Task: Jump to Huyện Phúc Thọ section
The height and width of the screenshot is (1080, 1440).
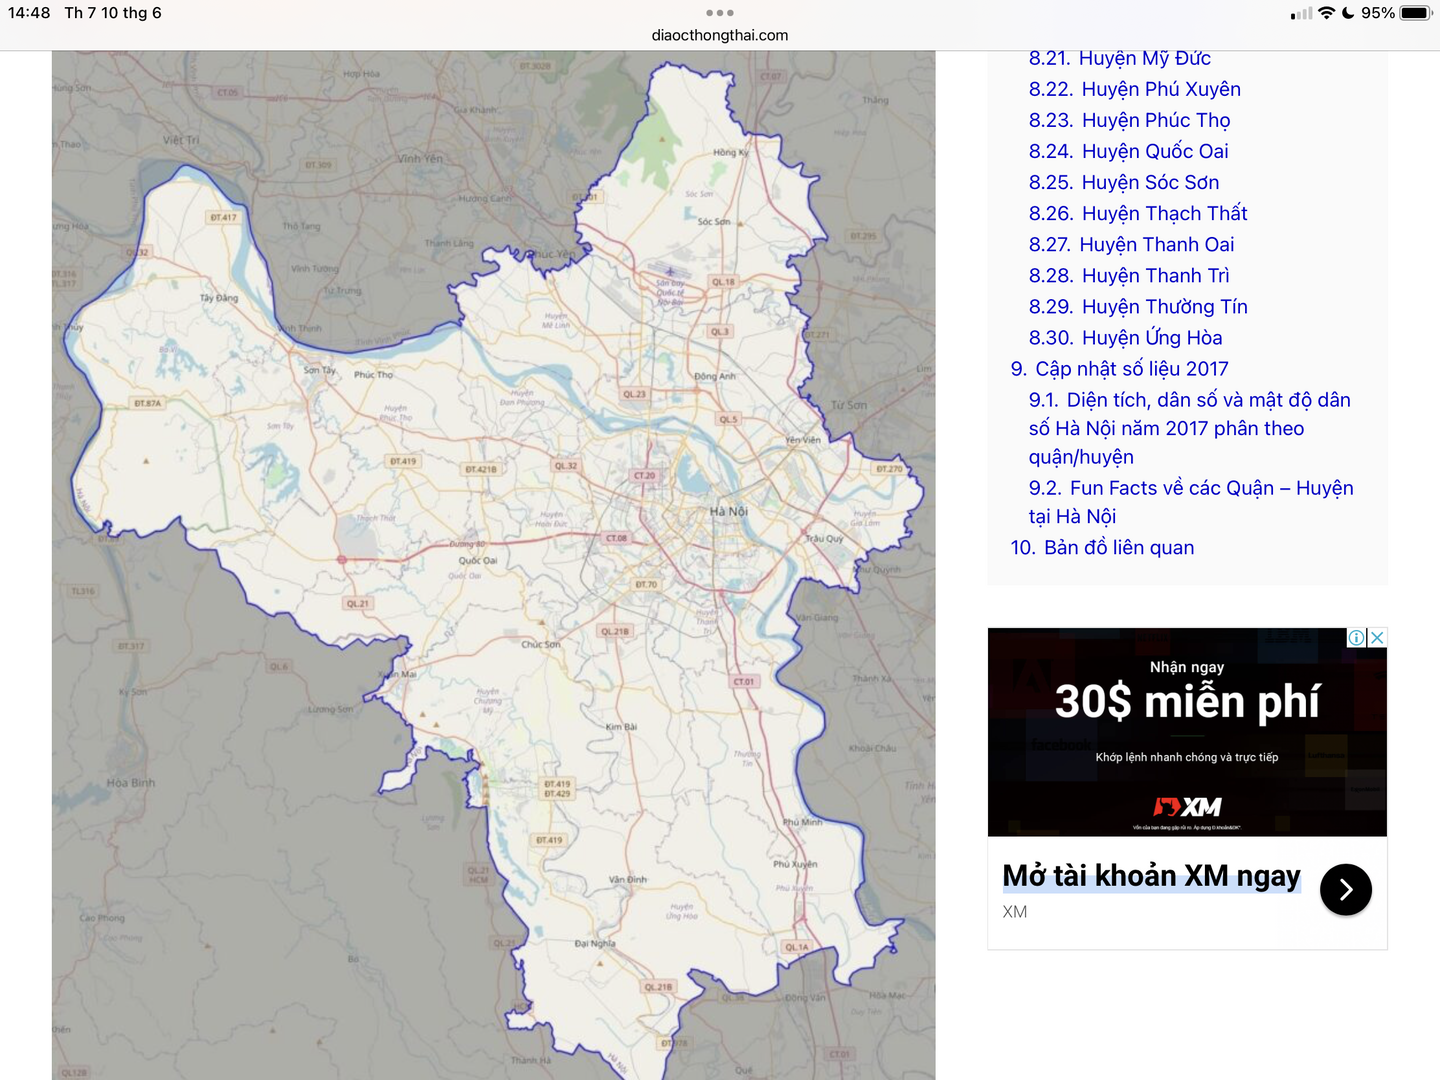Action: (x=1129, y=120)
